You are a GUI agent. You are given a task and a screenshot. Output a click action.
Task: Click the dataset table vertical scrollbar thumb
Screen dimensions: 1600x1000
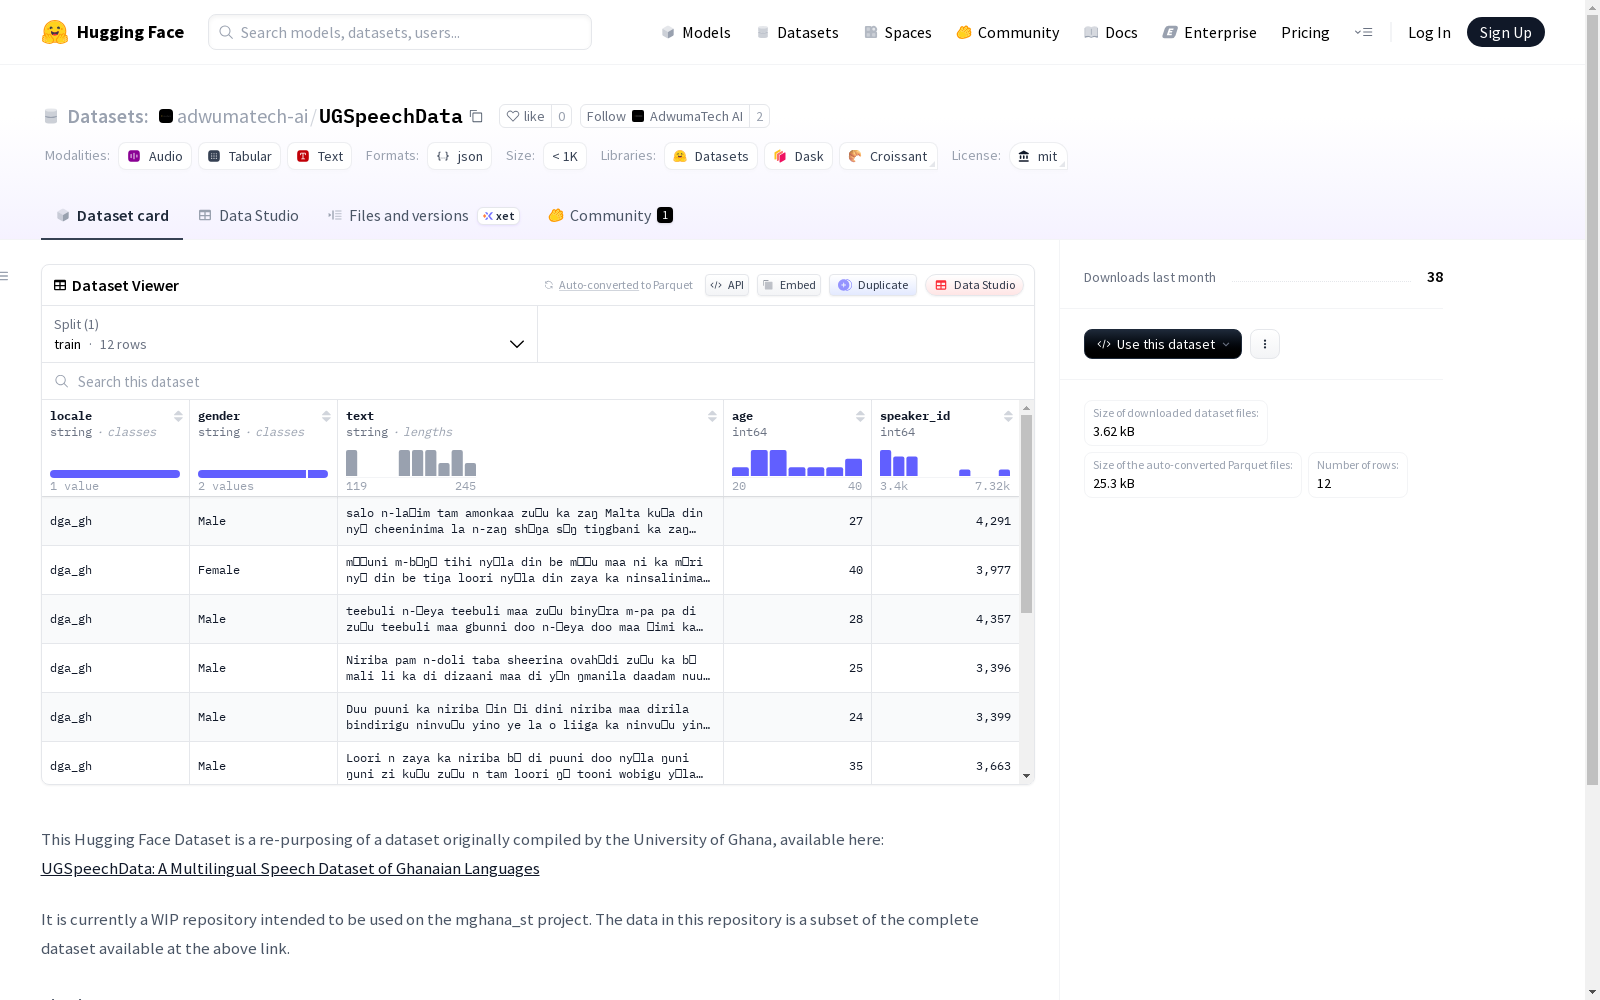click(x=1026, y=514)
